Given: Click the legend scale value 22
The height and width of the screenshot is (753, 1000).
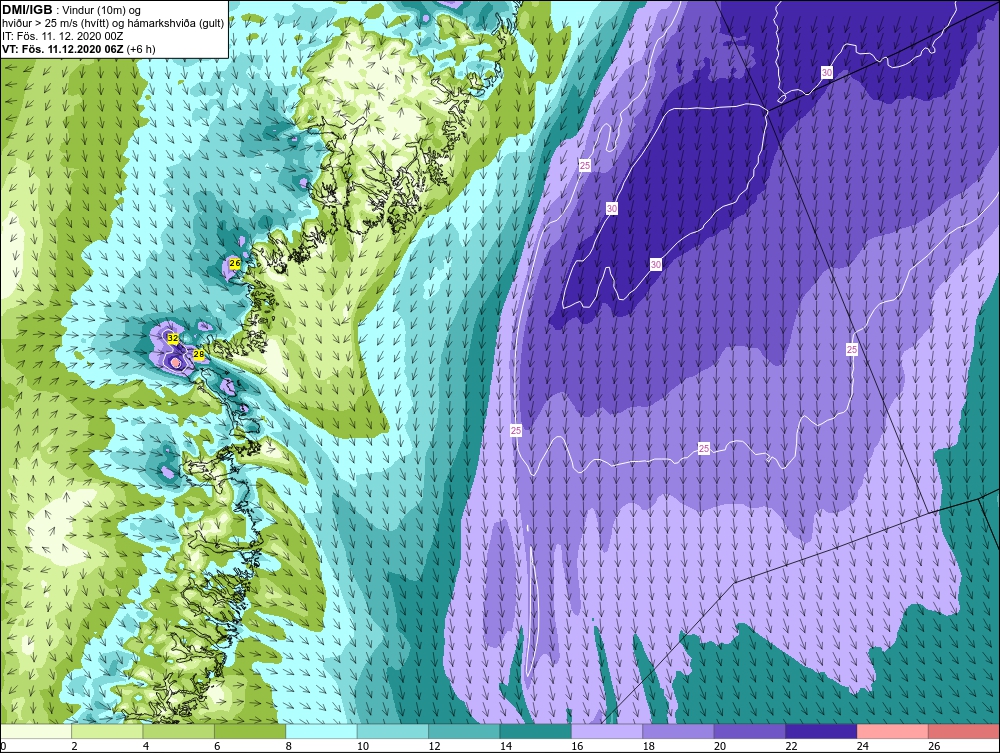Looking at the screenshot, I should [791, 746].
